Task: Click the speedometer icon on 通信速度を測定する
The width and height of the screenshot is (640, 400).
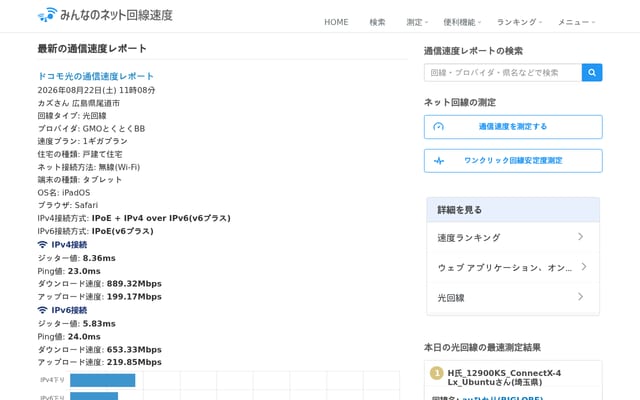Action: tap(438, 127)
